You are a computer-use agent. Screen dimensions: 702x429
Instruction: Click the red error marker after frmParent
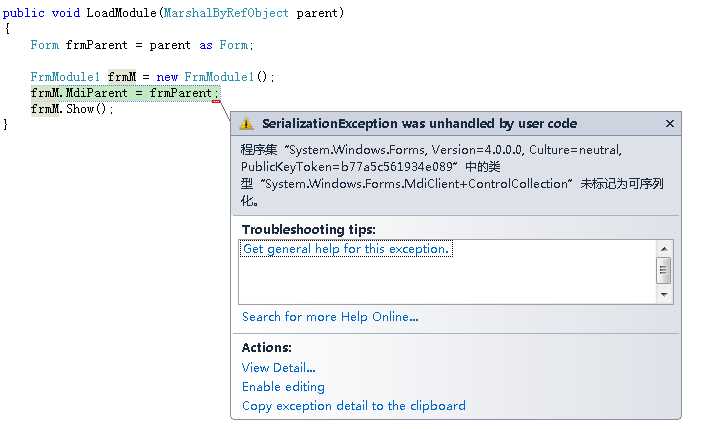(216, 100)
